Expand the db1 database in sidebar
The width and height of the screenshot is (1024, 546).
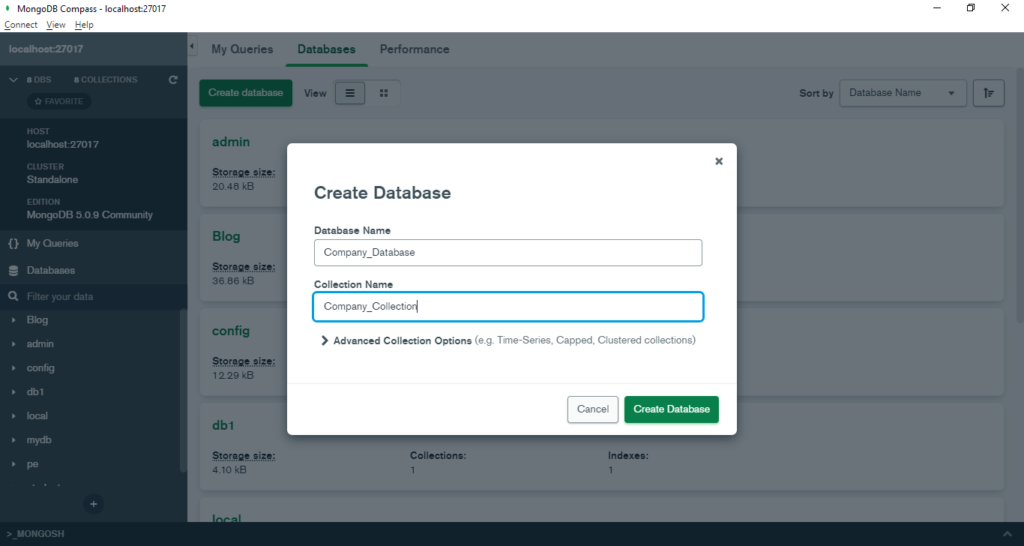[13, 392]
